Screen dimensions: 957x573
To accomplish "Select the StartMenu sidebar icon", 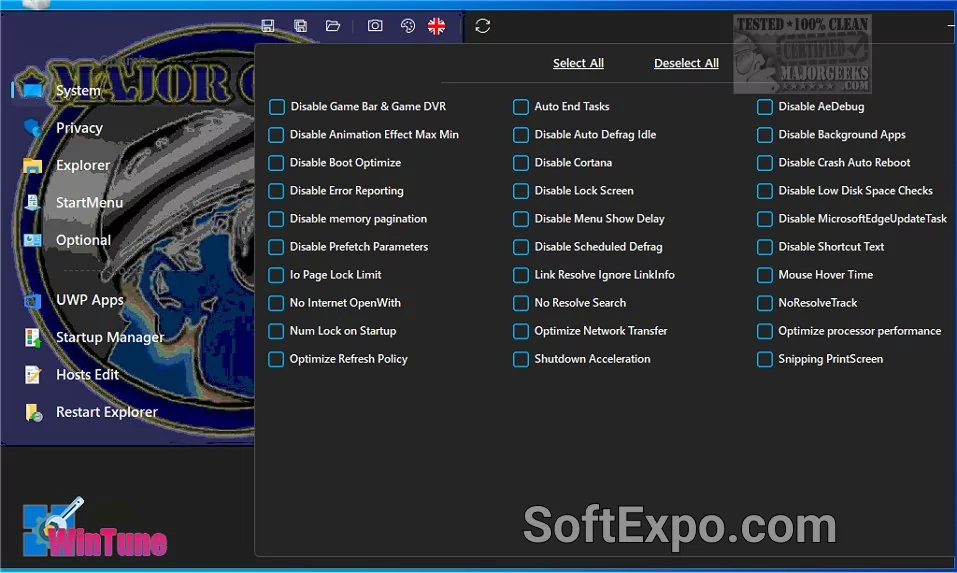I will point(32,202).
